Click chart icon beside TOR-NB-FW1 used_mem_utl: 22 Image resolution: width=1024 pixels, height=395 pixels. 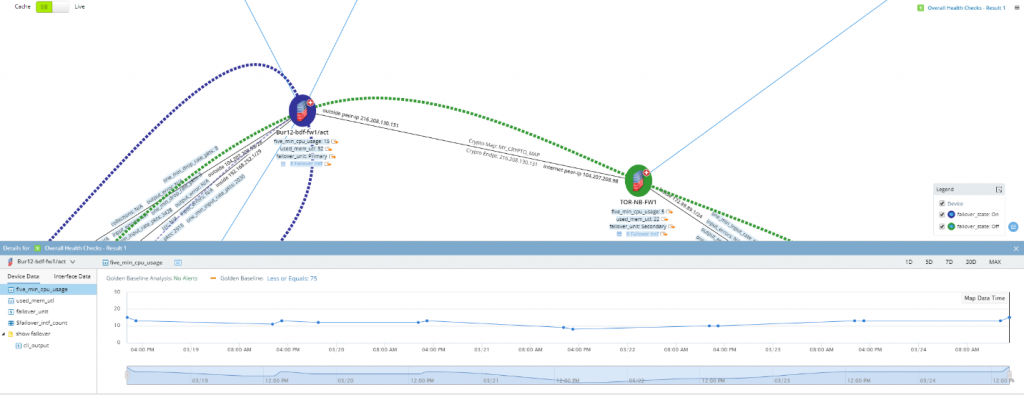tap(666, 219)
